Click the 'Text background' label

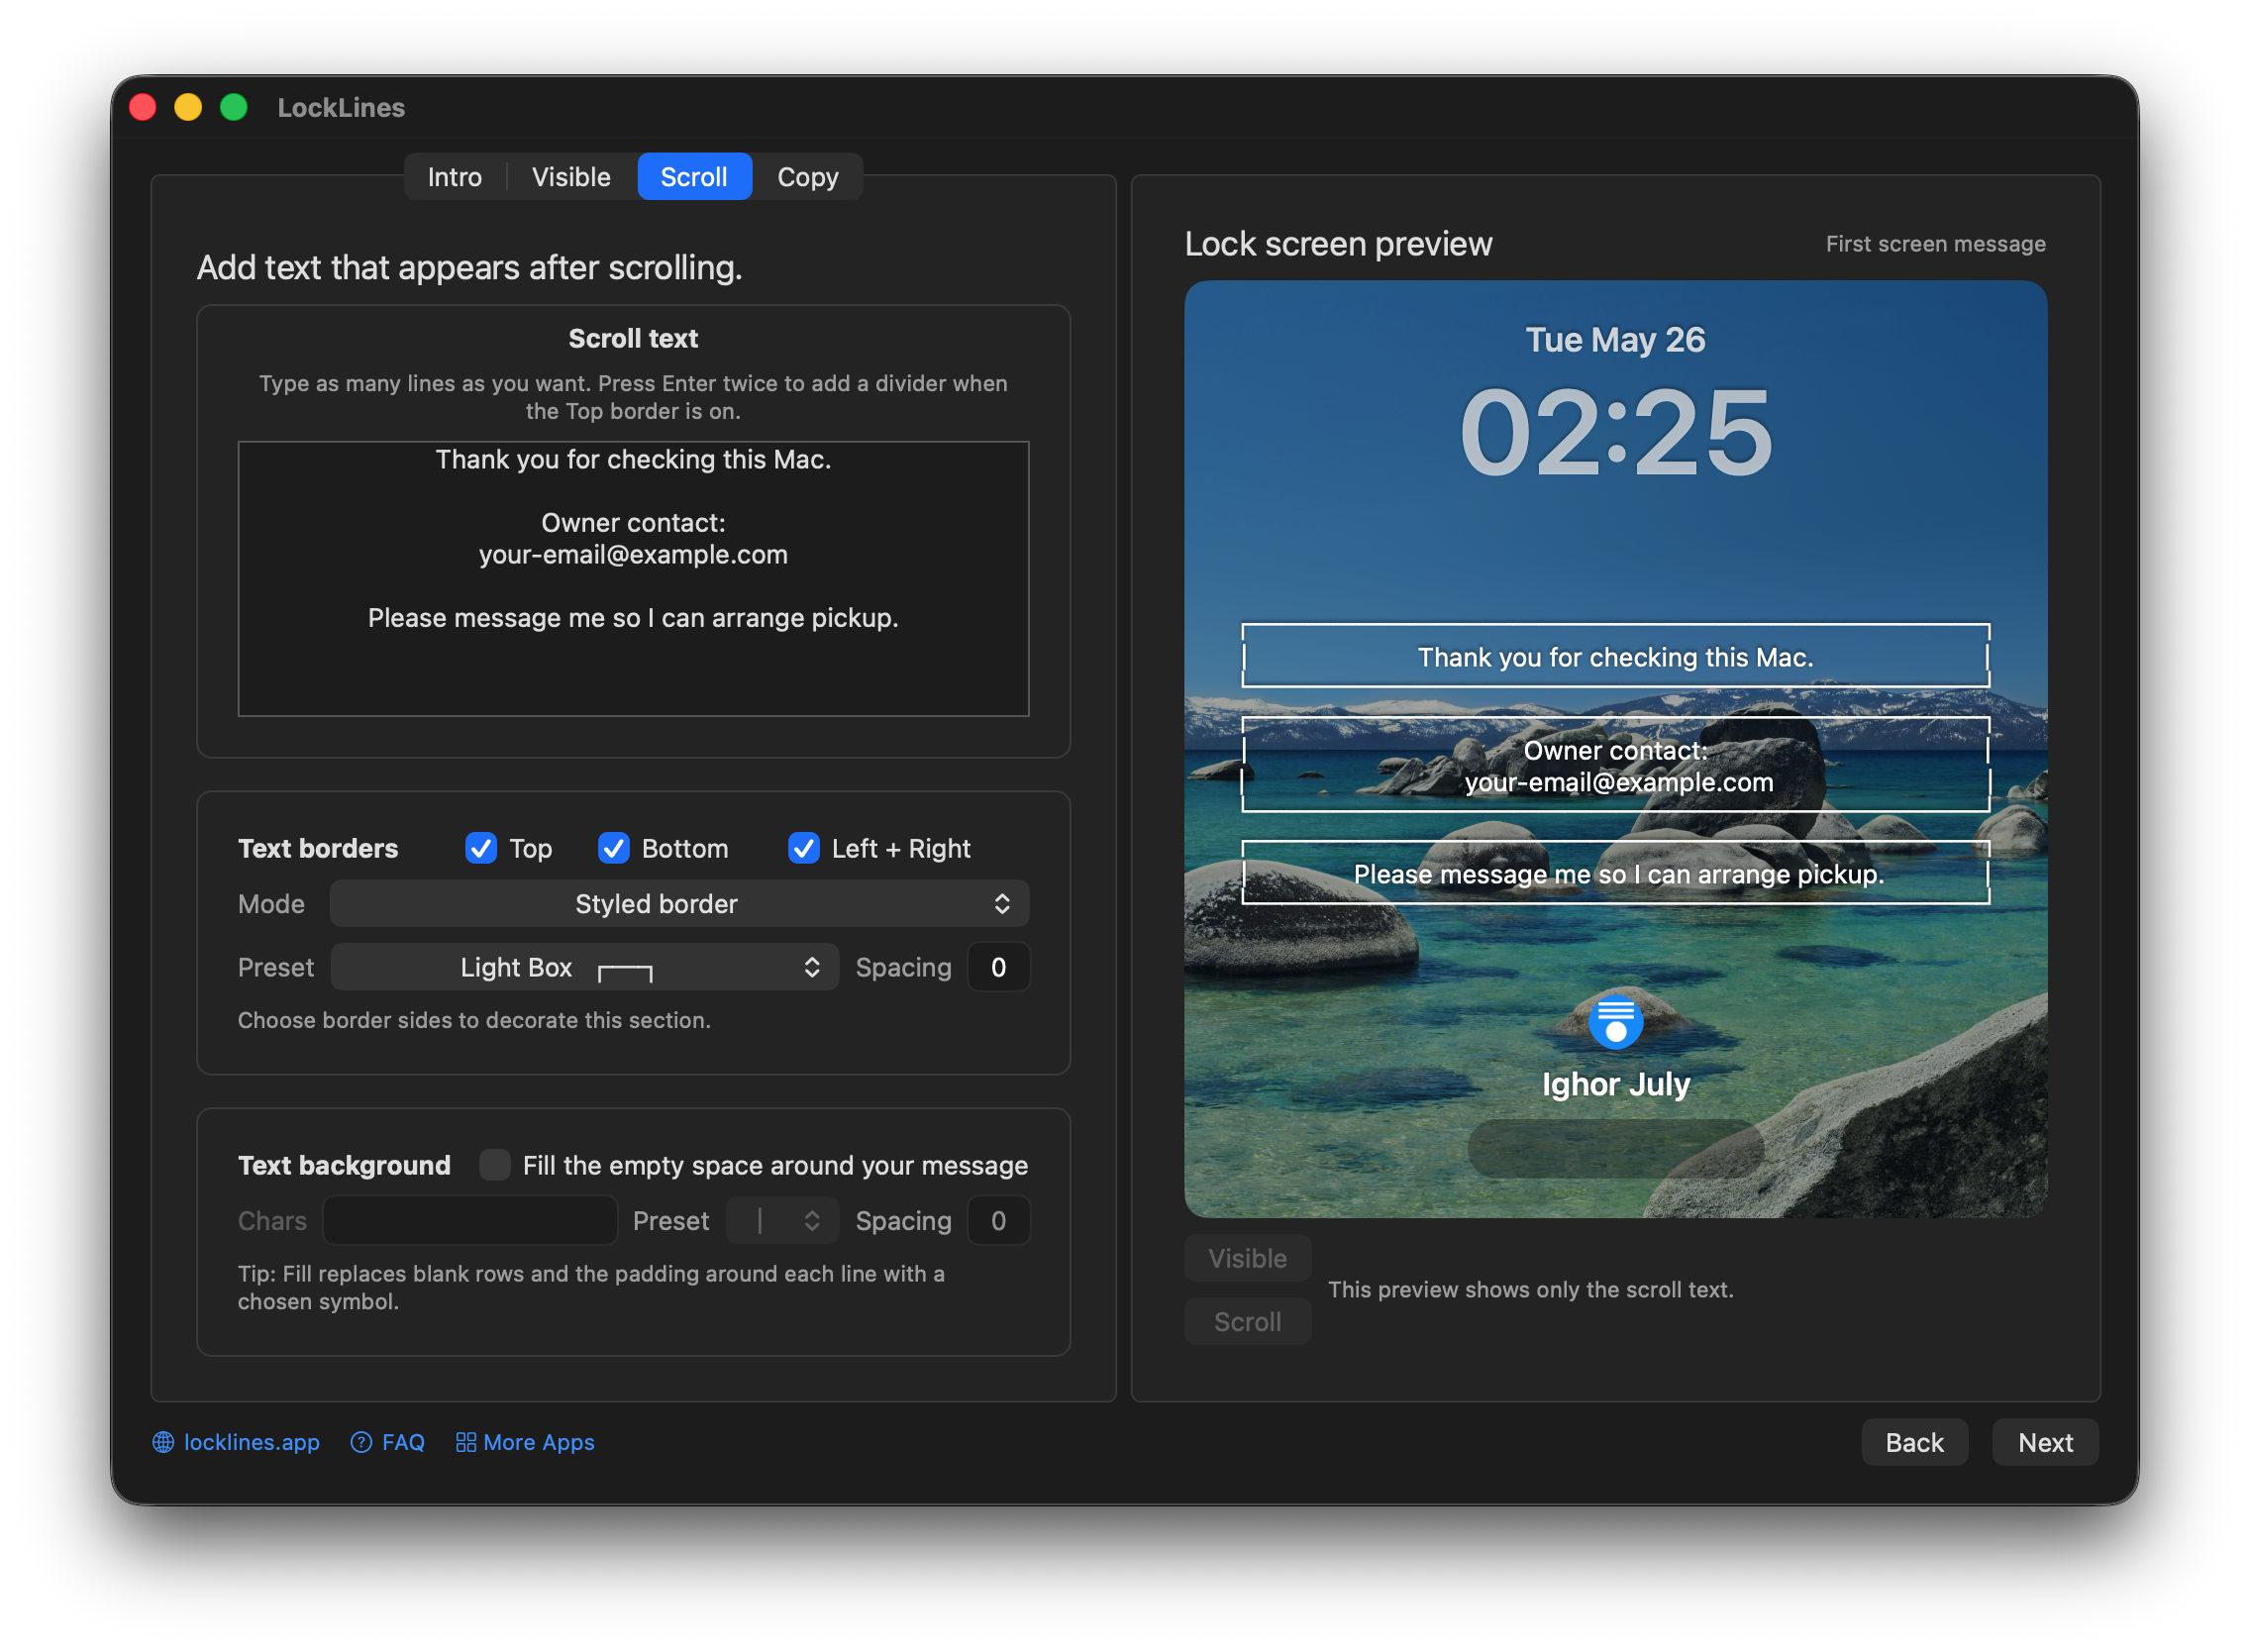(344, 1165)
